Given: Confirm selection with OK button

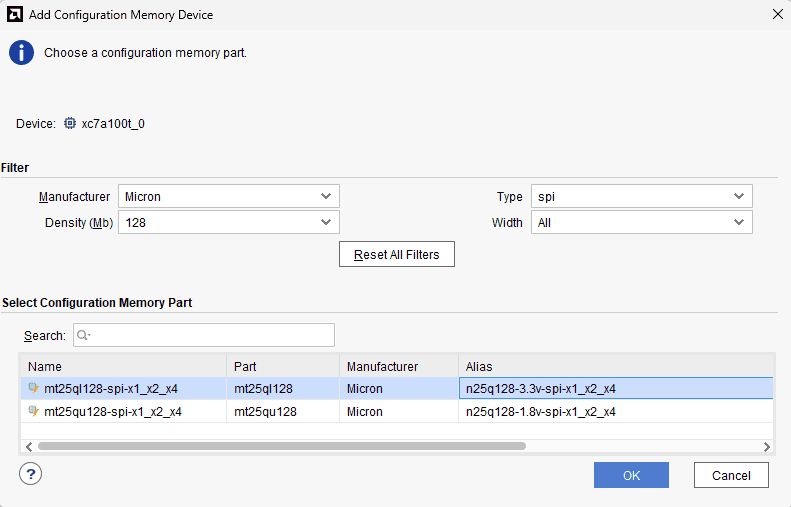Looking at the screenshot, I should (631, 475).
